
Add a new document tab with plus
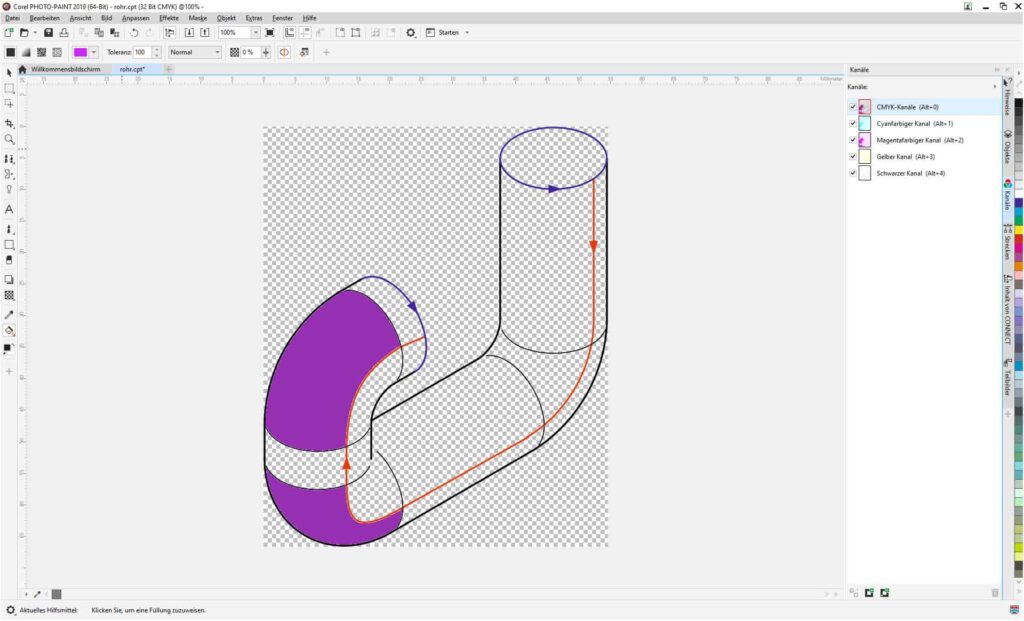[x=168, y=69]
